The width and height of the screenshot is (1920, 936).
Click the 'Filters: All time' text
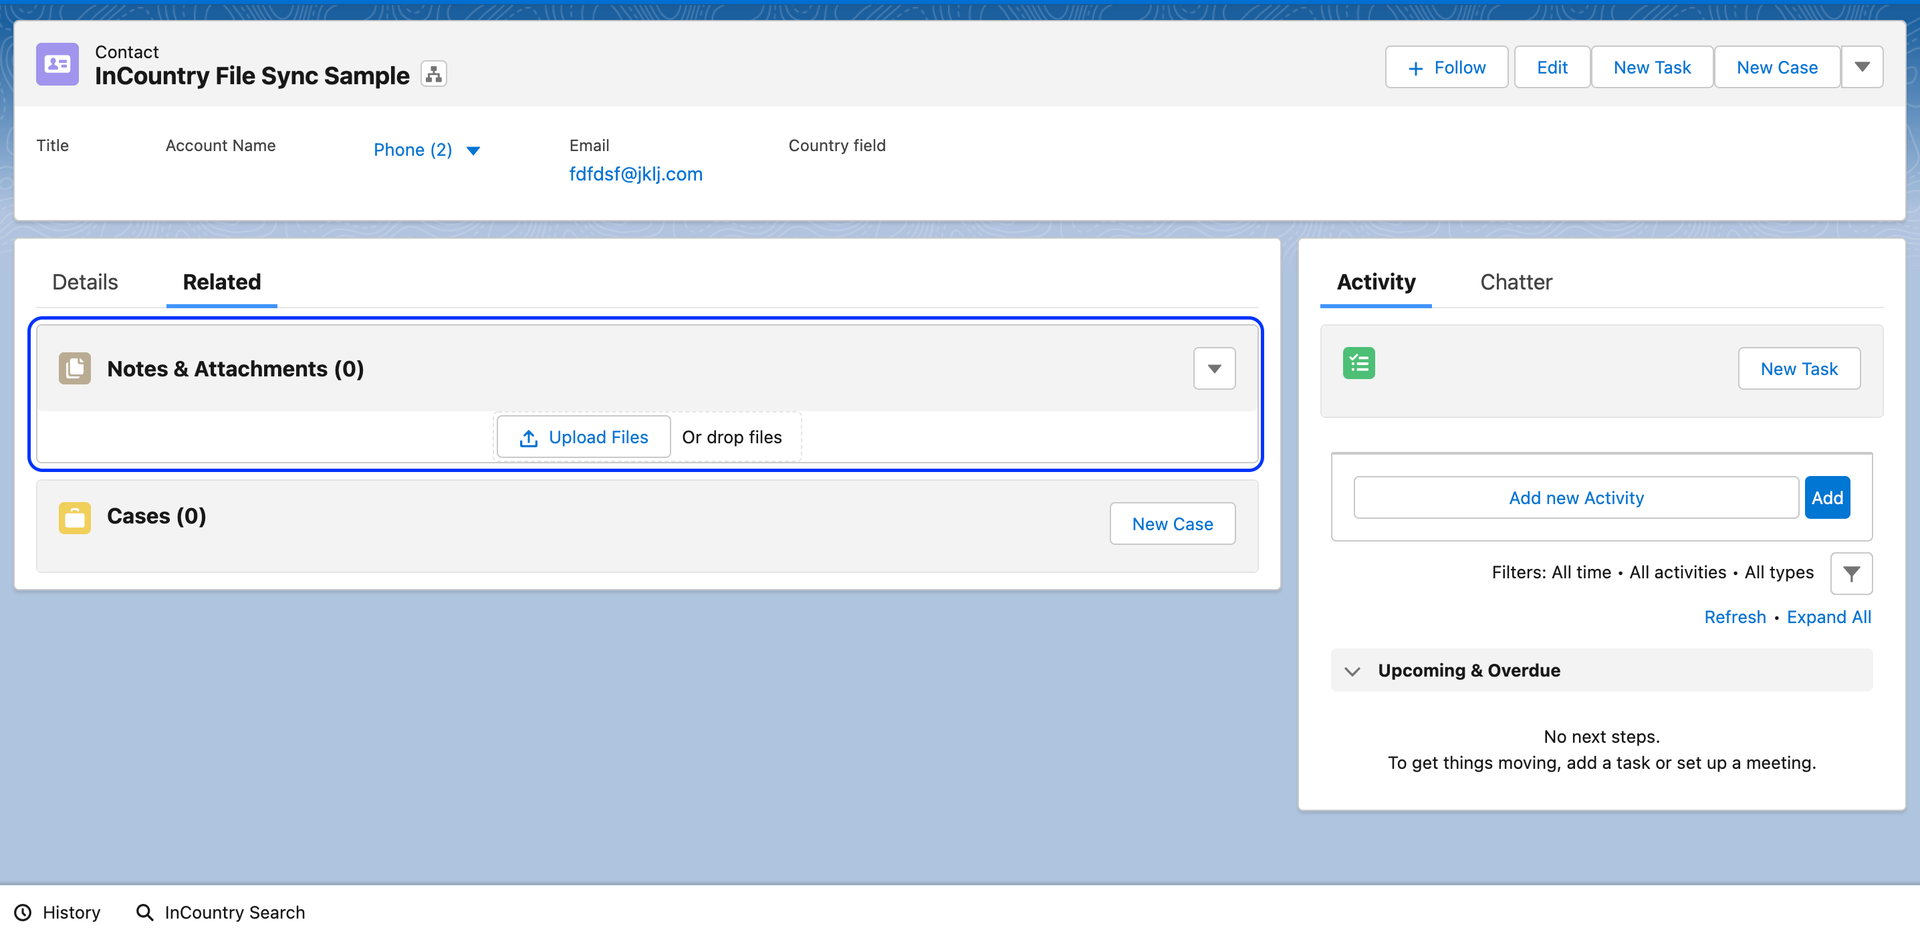coord(1551,572)
